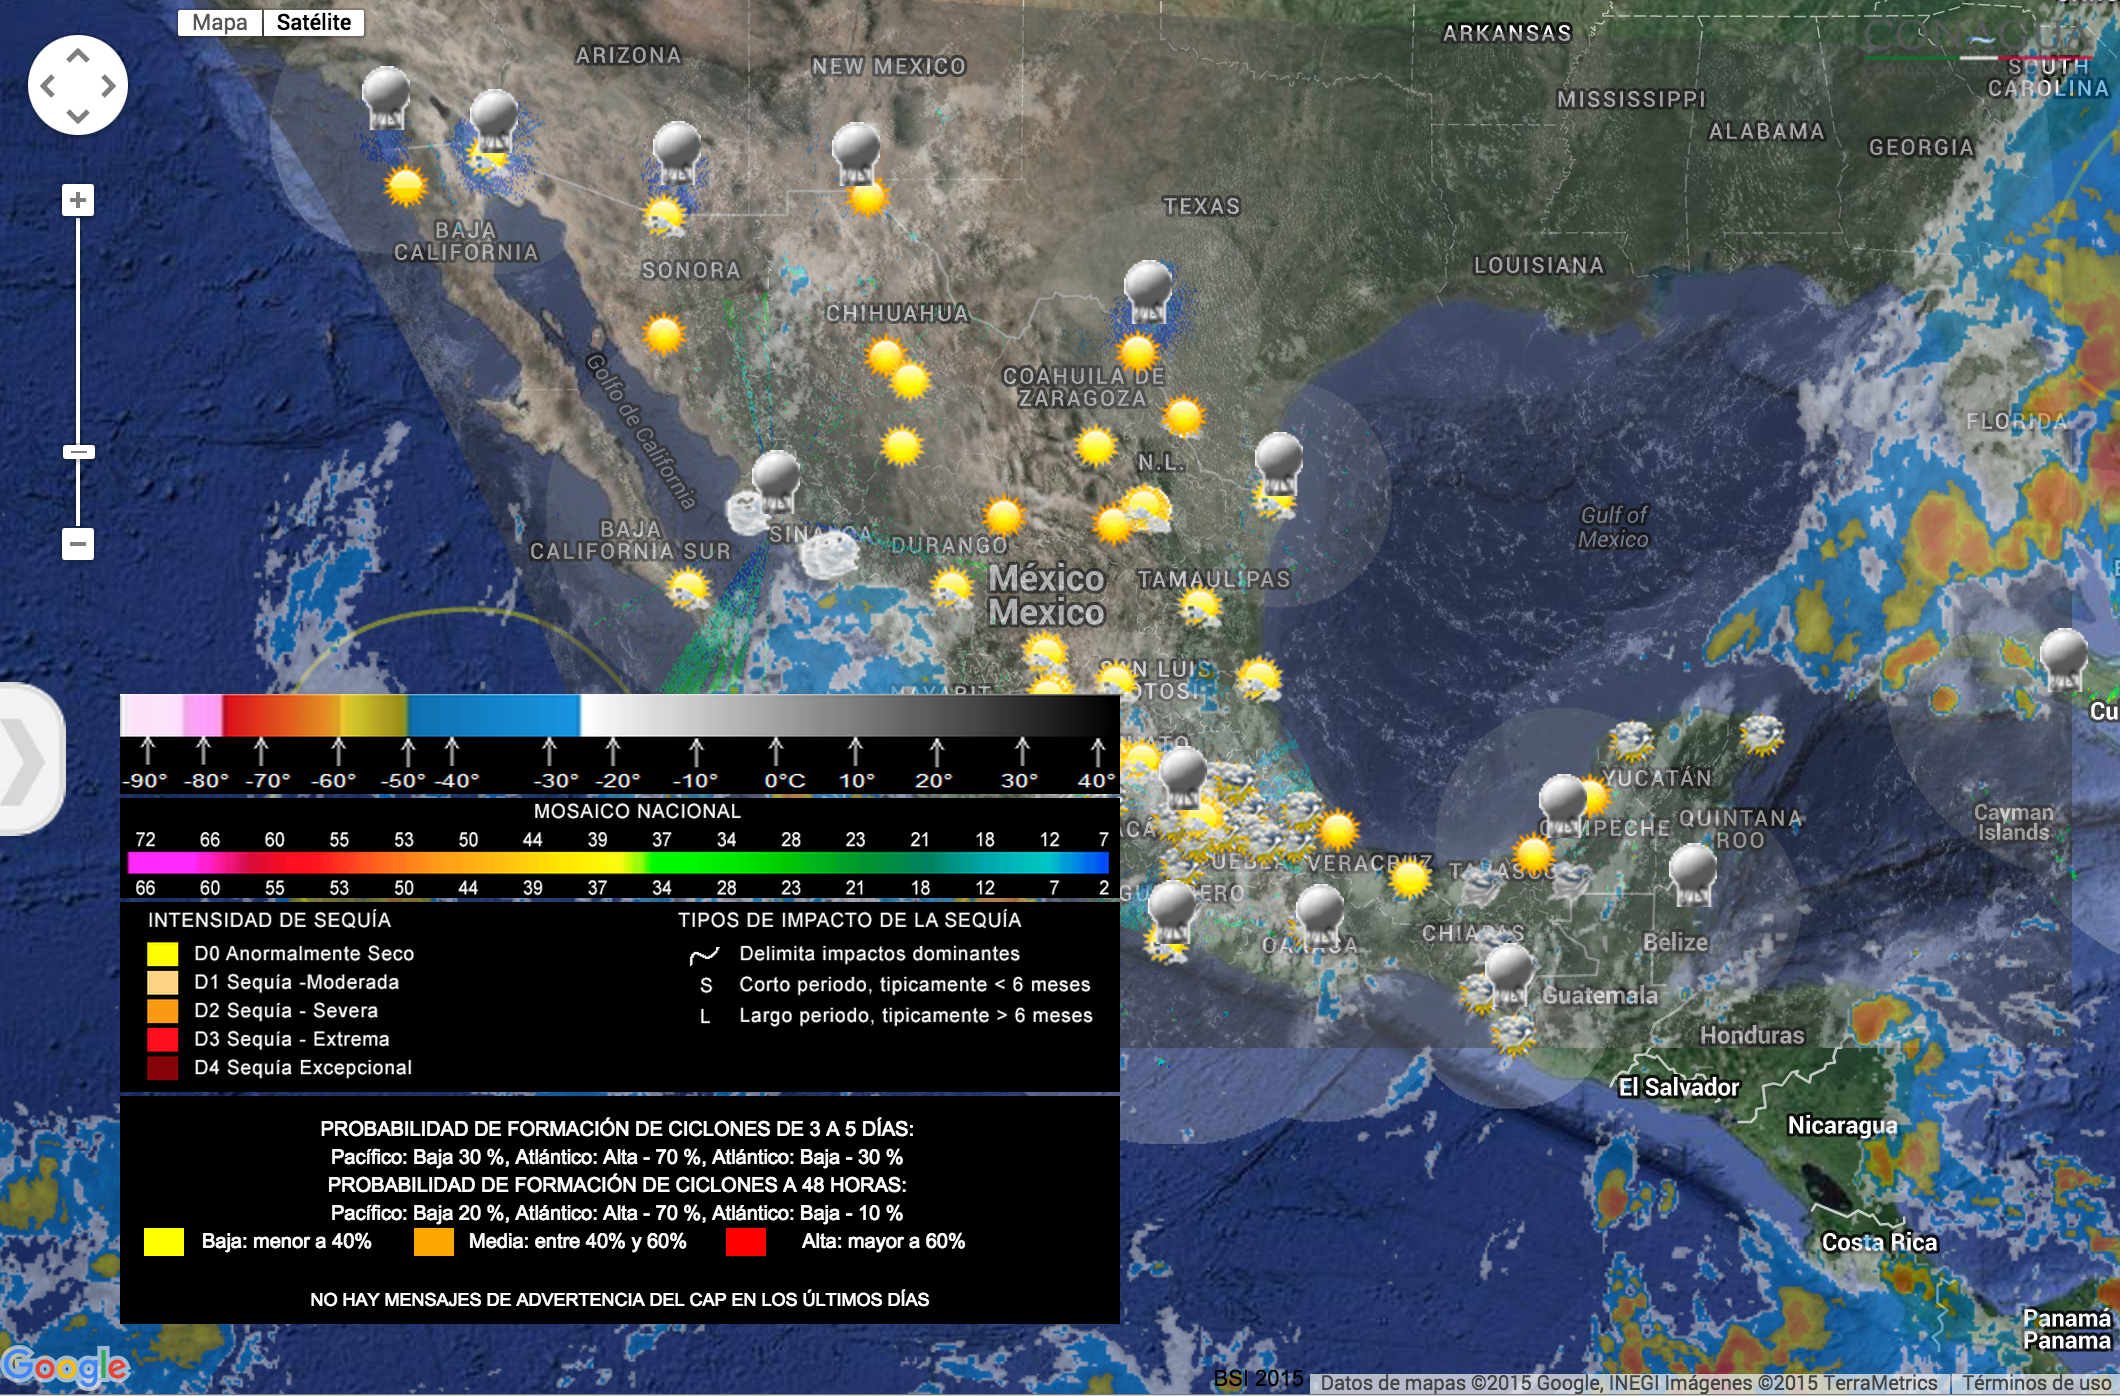
Task: Pan the map upward with arrow
Action: [x=78, y=56]
